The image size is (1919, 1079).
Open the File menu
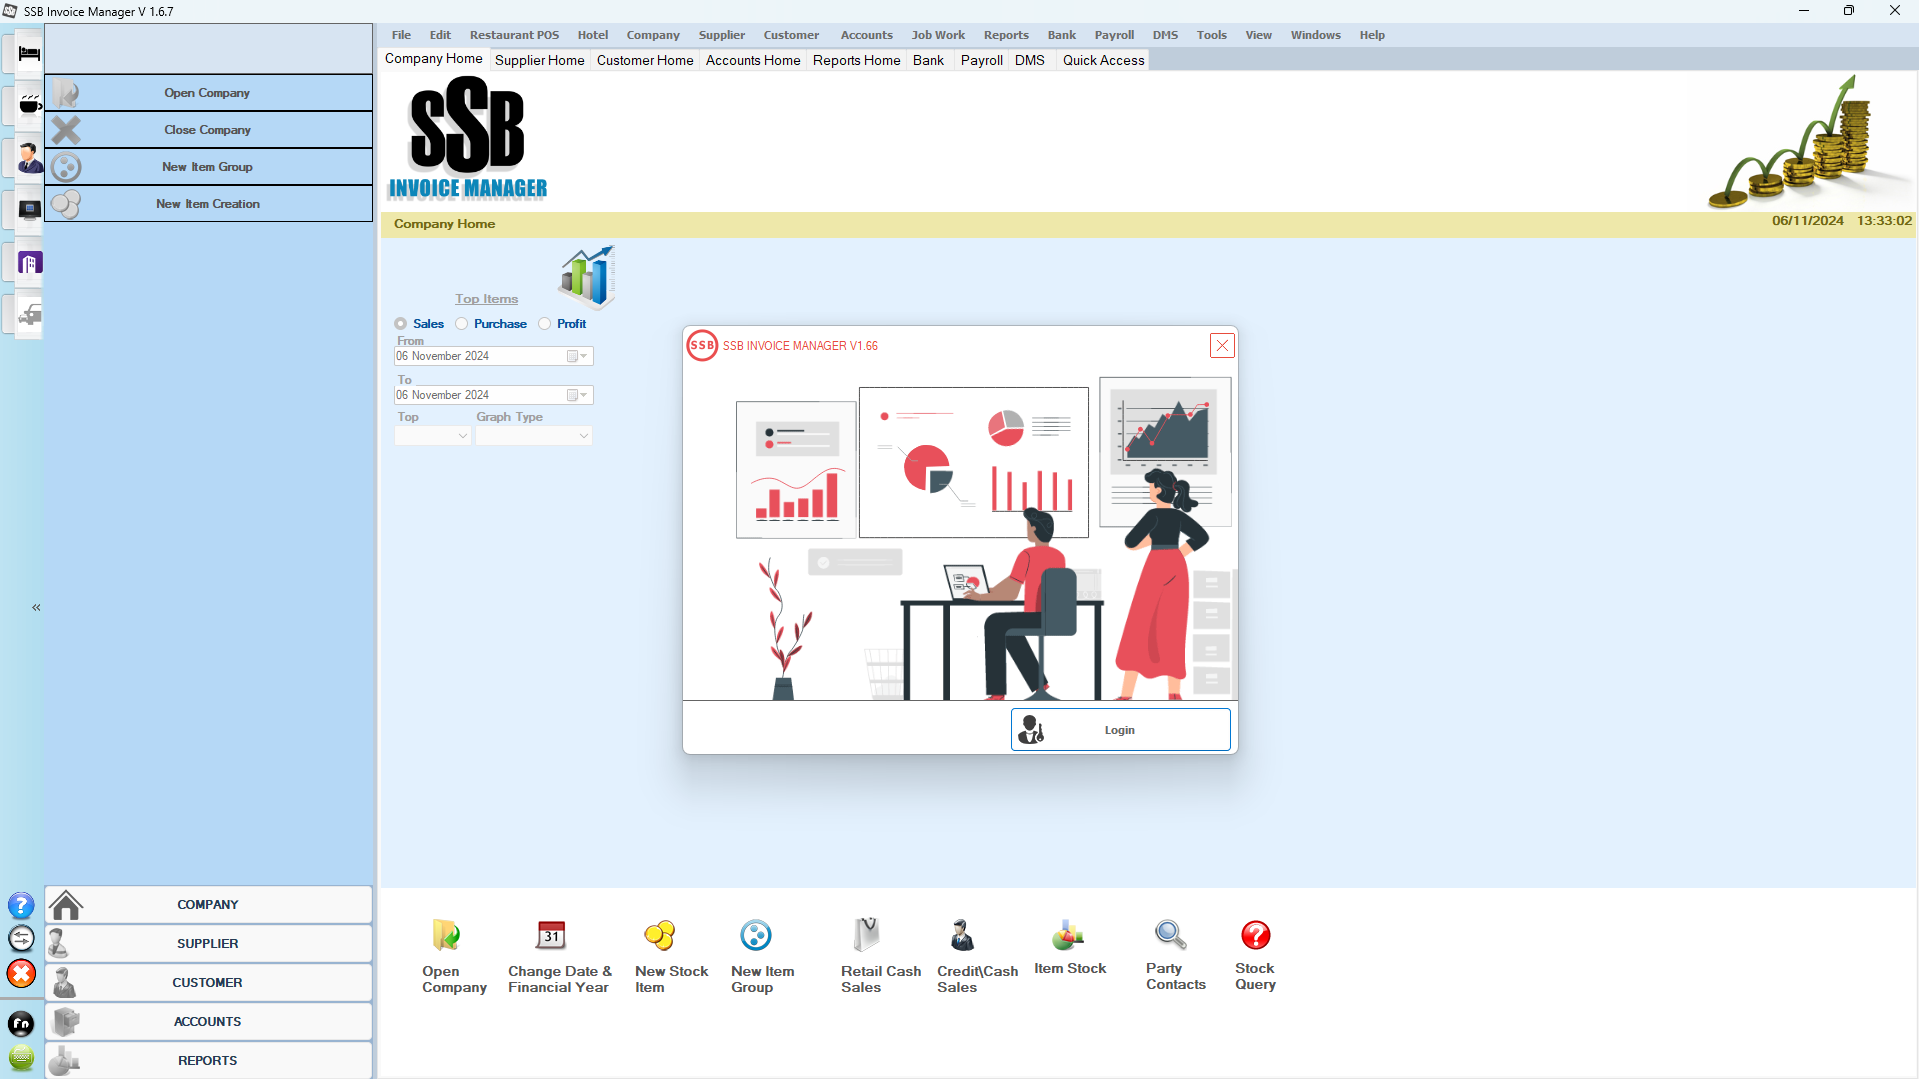click(x=401, y=35)
